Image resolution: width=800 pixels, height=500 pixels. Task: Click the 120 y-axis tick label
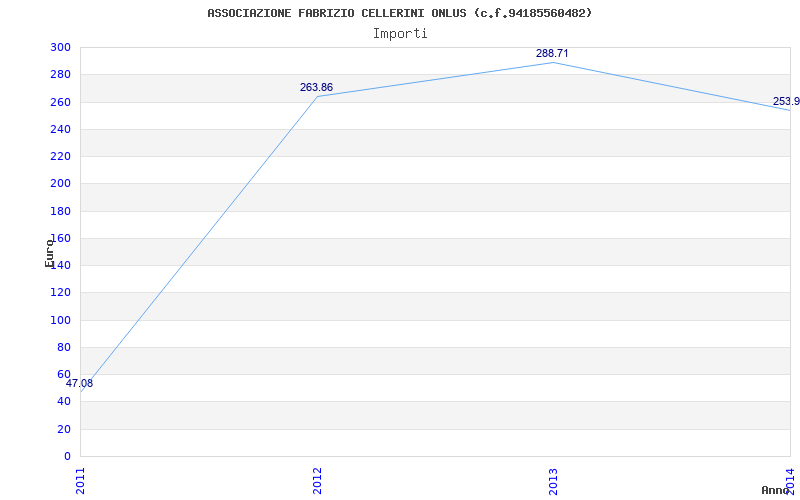click(x=60, y=293)
